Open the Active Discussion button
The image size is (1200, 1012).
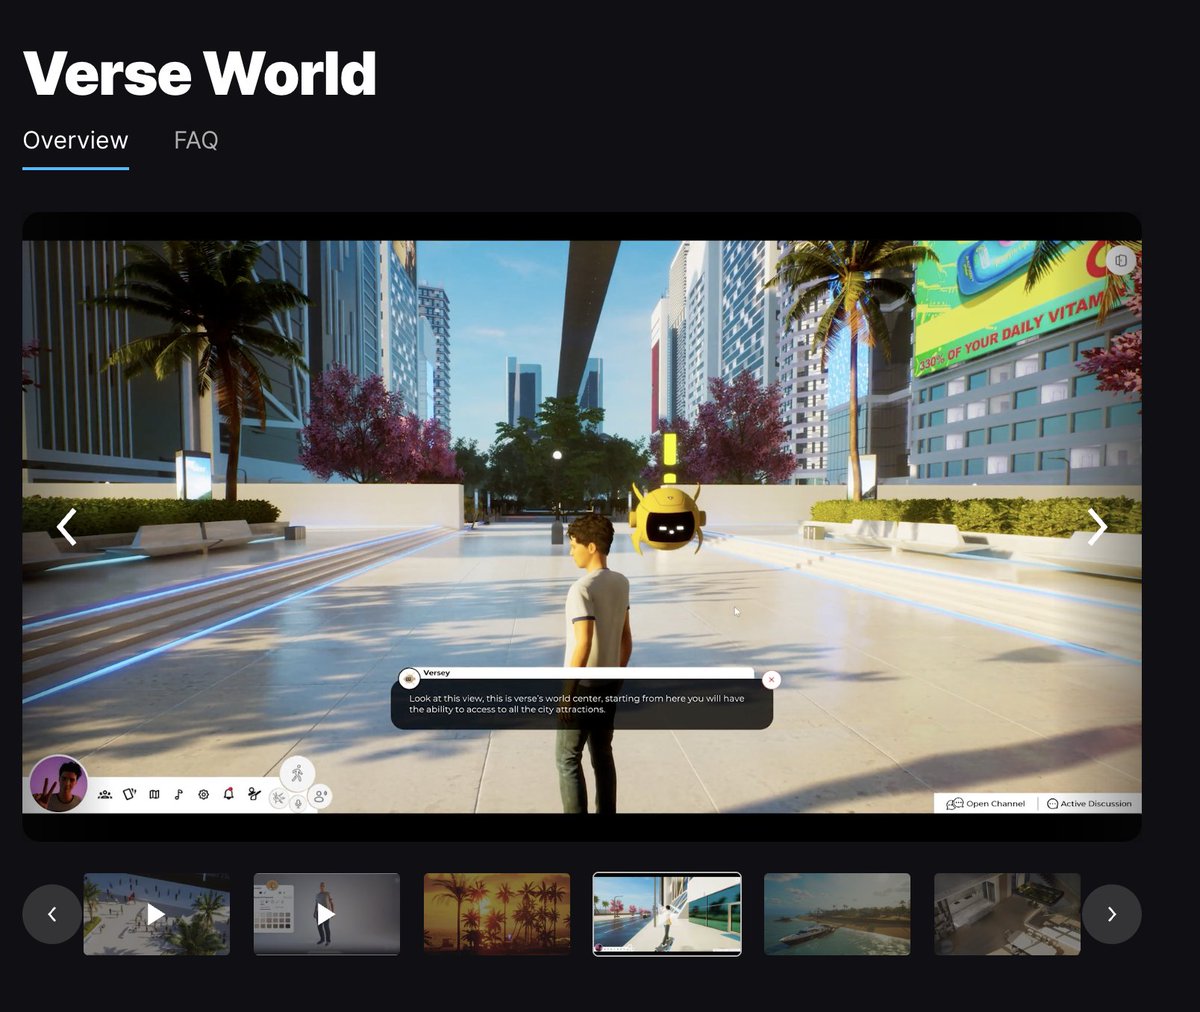[x=1089, y=803]
